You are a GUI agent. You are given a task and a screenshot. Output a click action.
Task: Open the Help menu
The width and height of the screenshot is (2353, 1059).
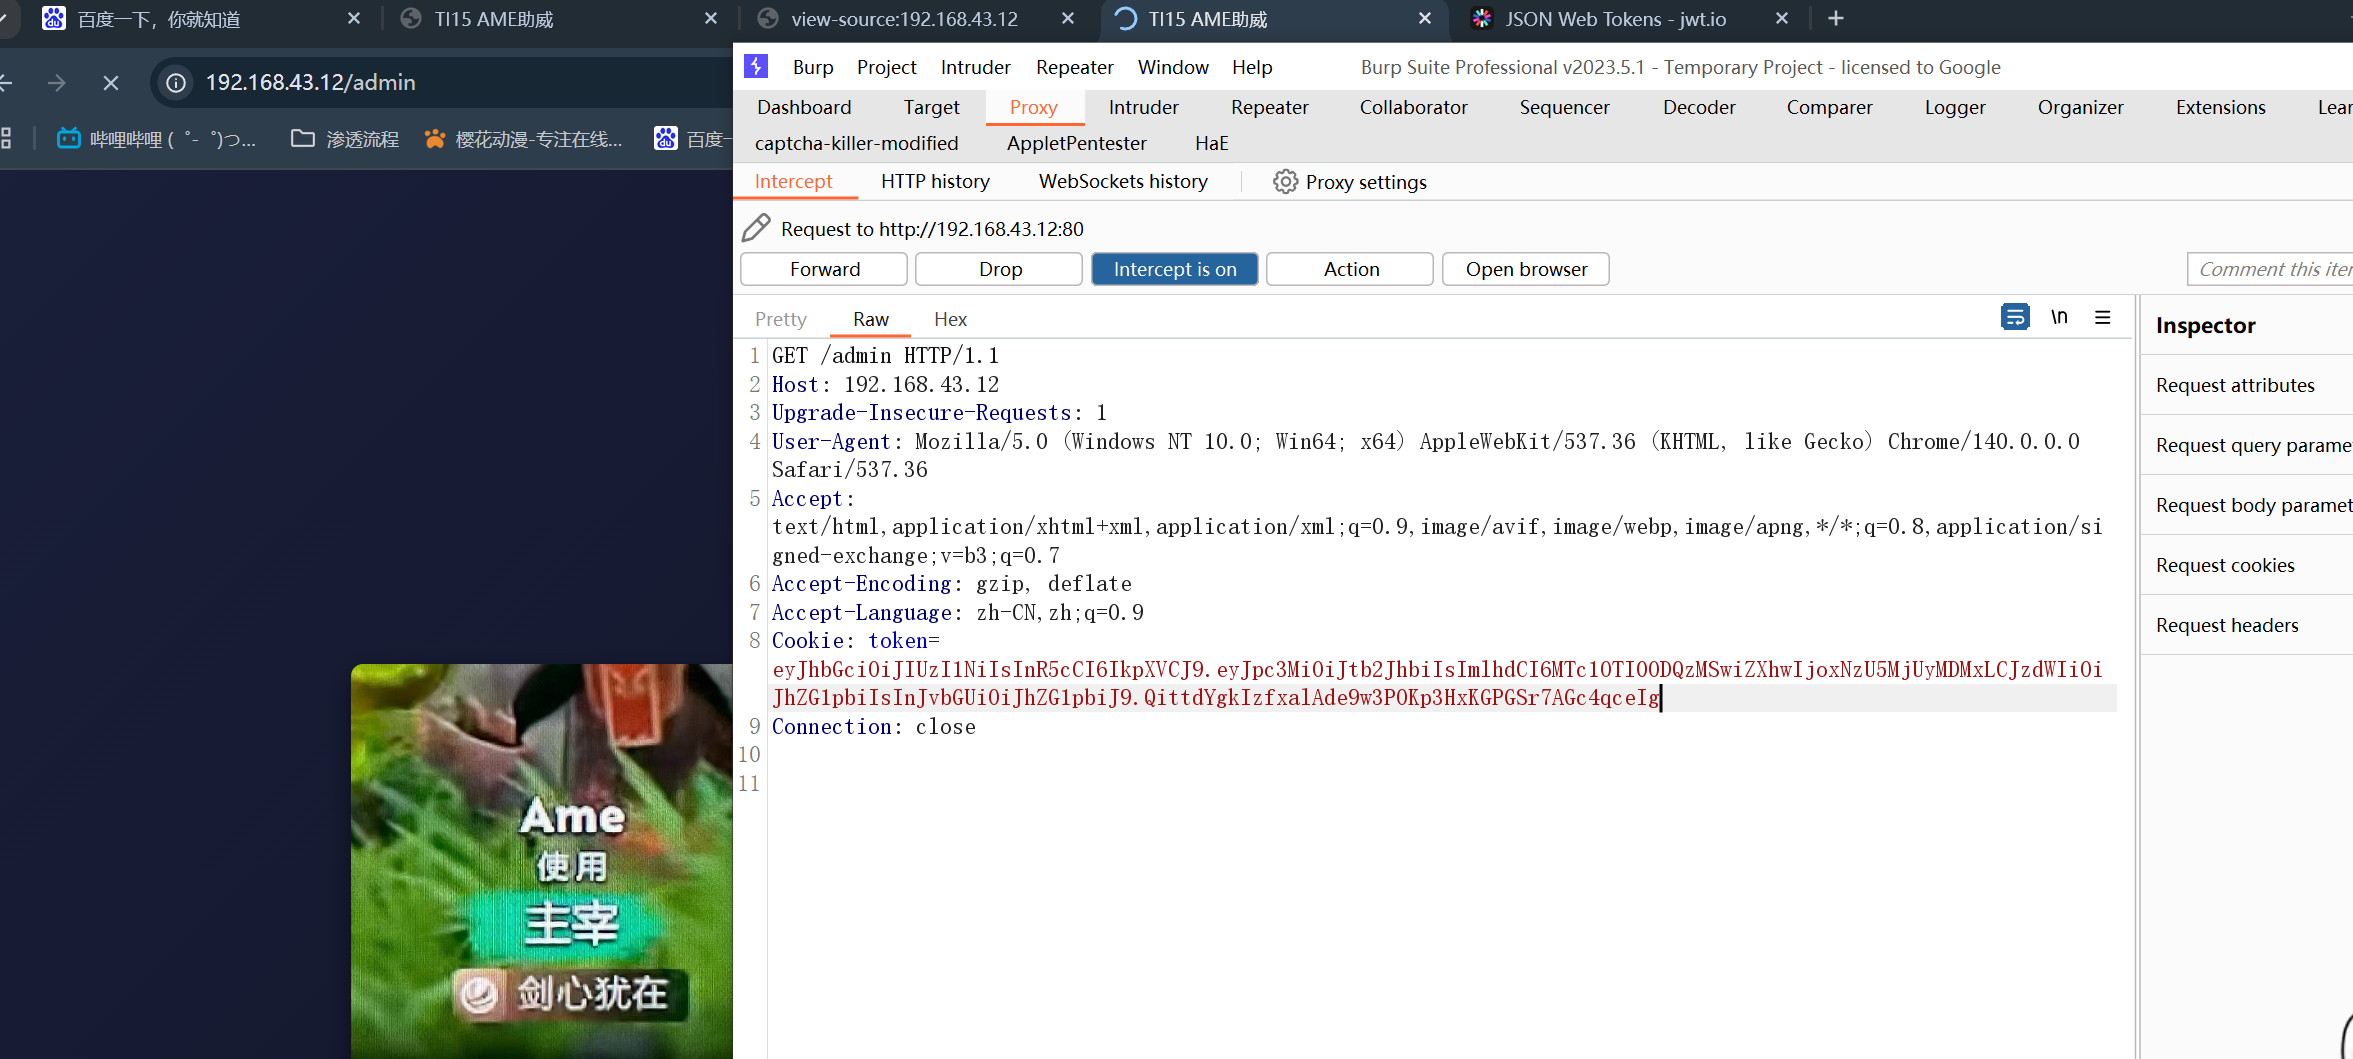1252,67
